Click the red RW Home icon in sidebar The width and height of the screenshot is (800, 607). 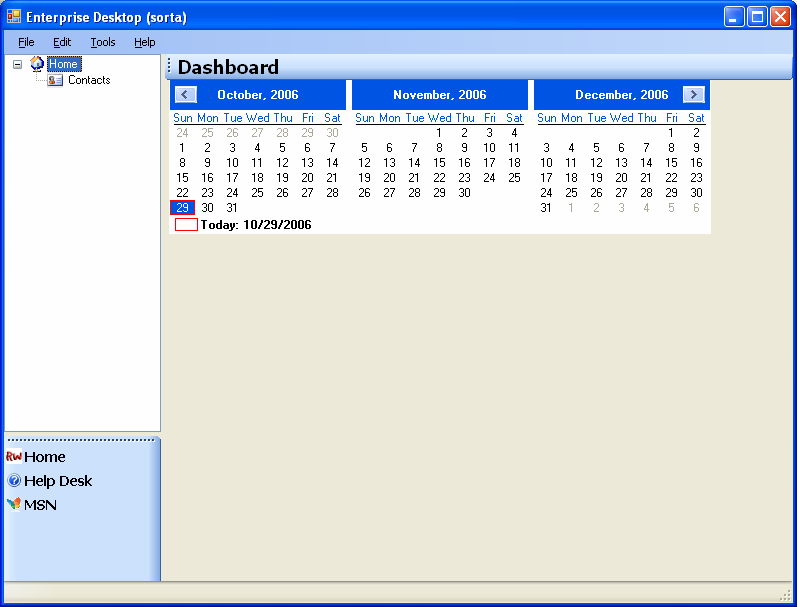[14, 457]
